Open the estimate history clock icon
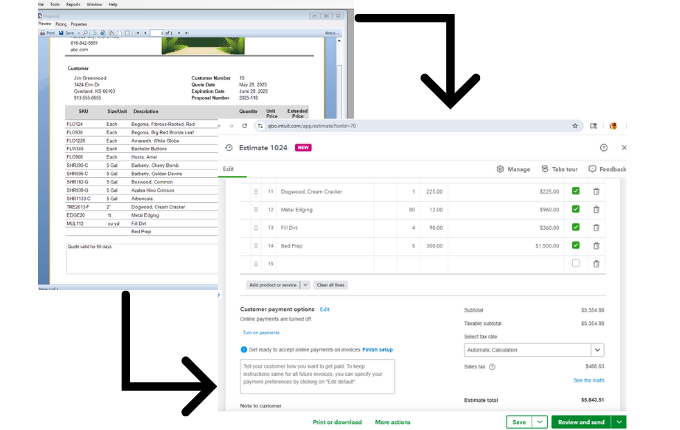Screen dimensions: 680x430 pos(229,148)
